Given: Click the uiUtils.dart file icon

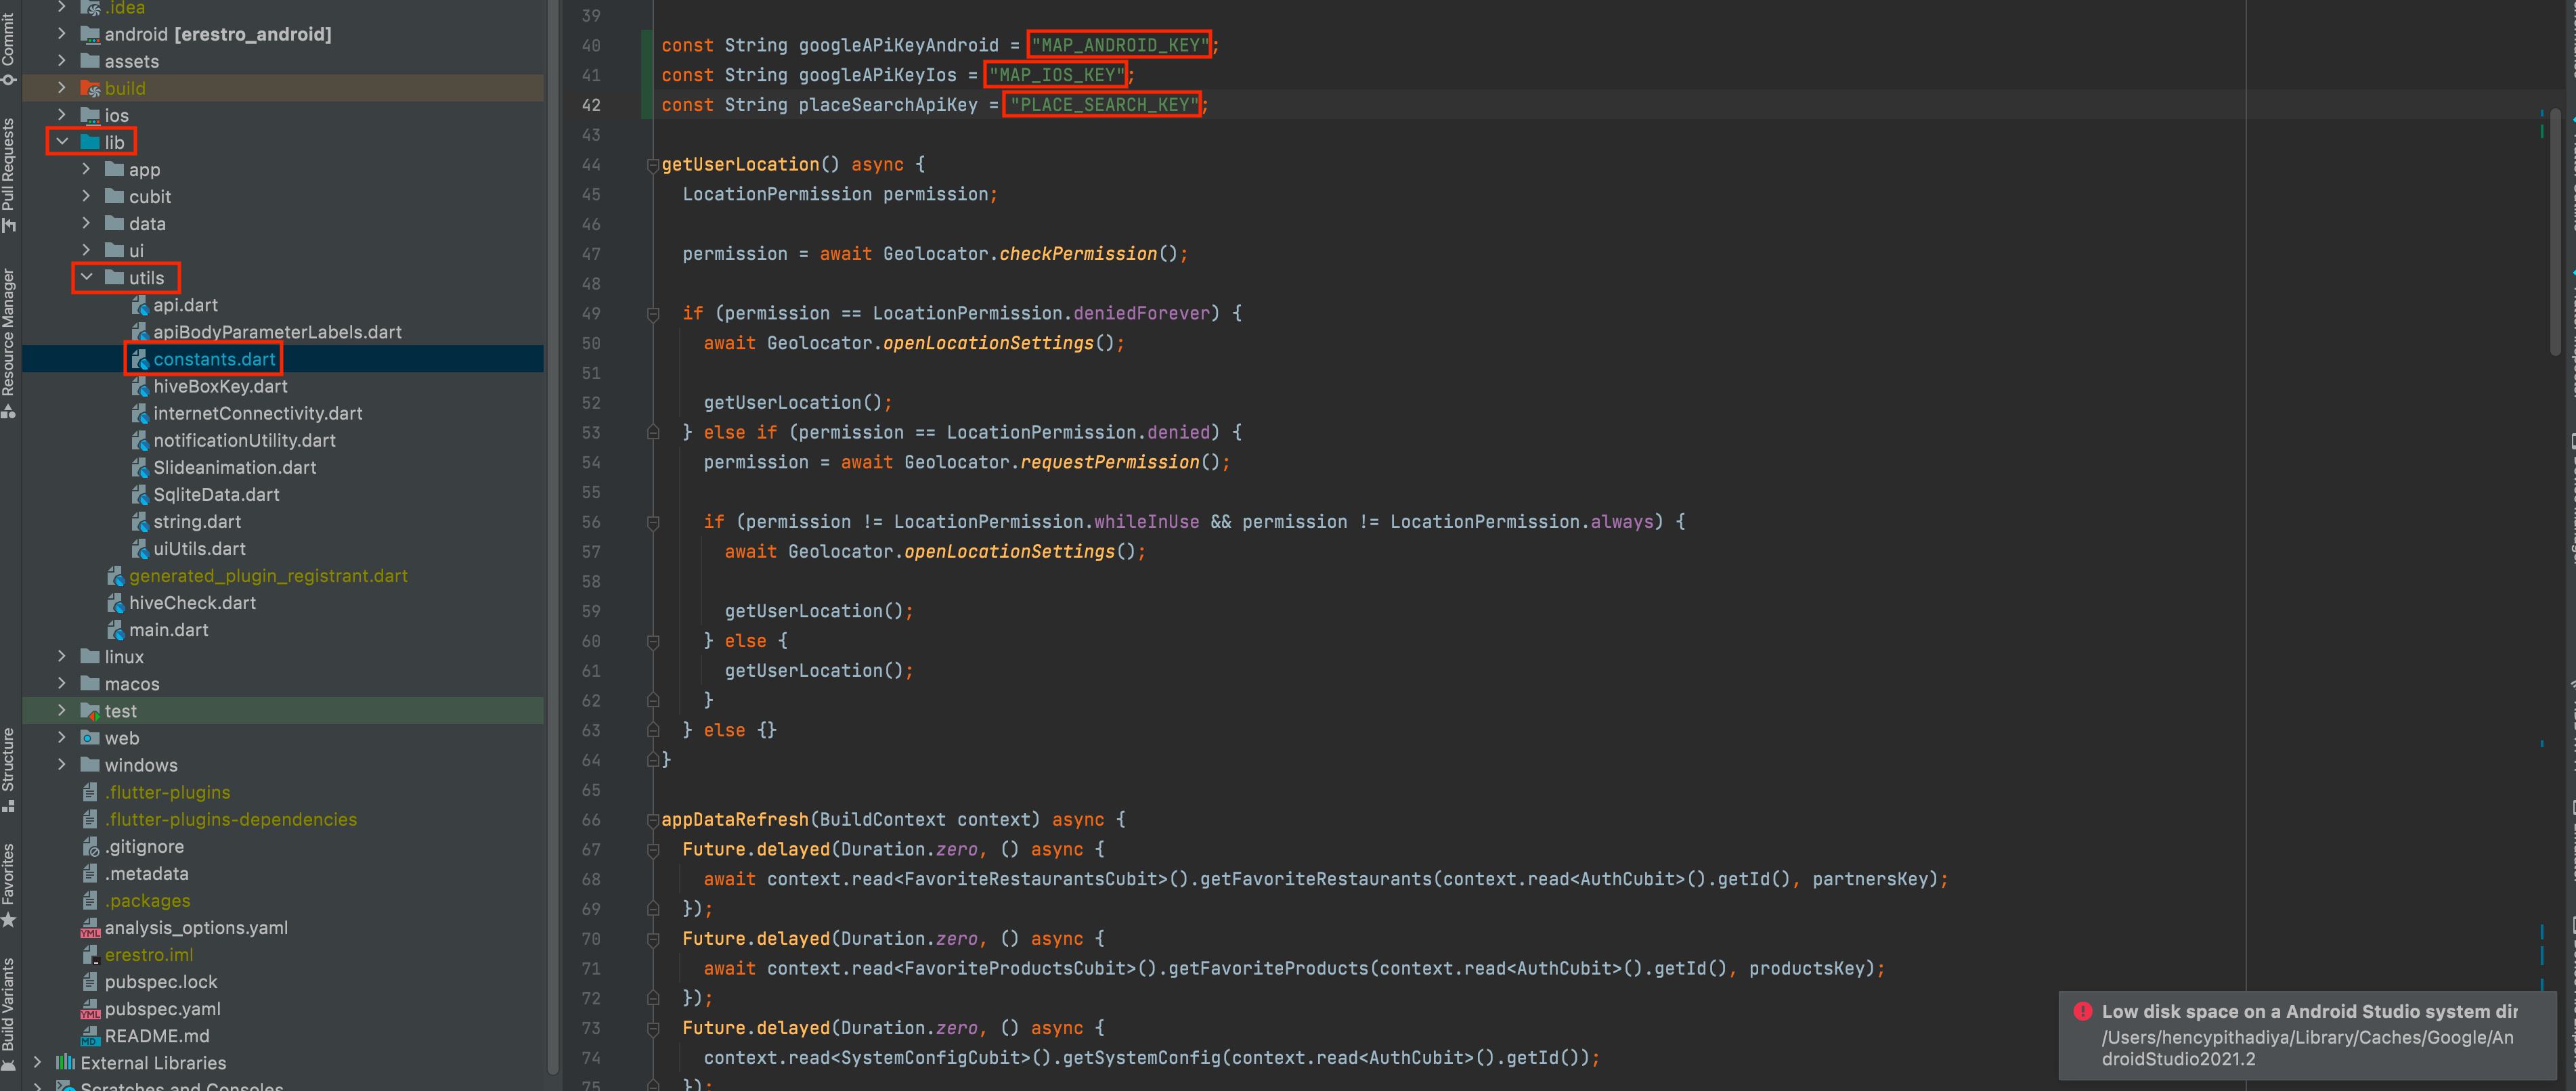Looking at the screenshot, I should pyautogui.click(x=139, y=548).
